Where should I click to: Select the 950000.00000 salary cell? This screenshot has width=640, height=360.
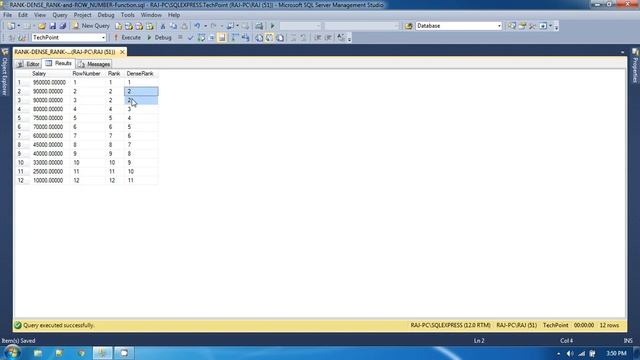49,82
